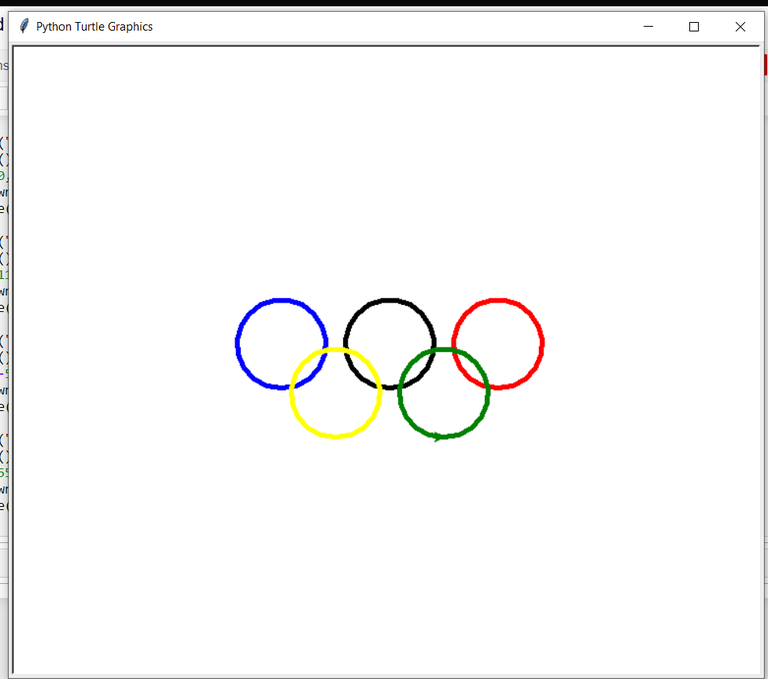
Task: Click the Python Turtle Graphics title text
Action: tap(95, 26)
